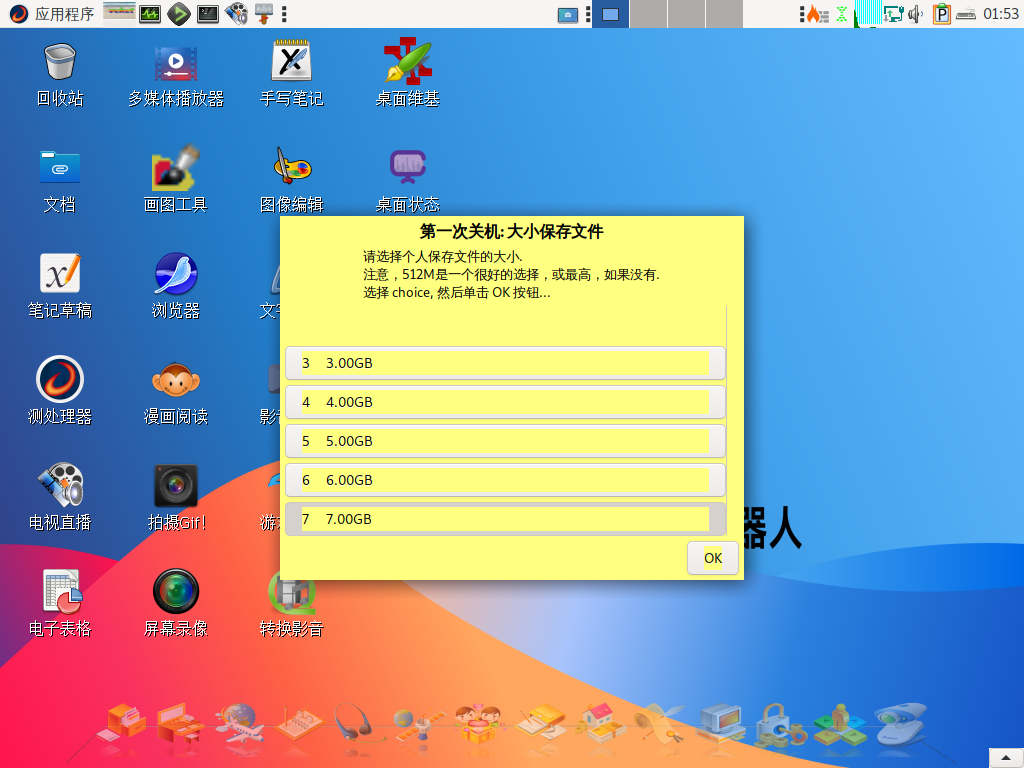Click the orange office desk dock icon

coord(180,725)
